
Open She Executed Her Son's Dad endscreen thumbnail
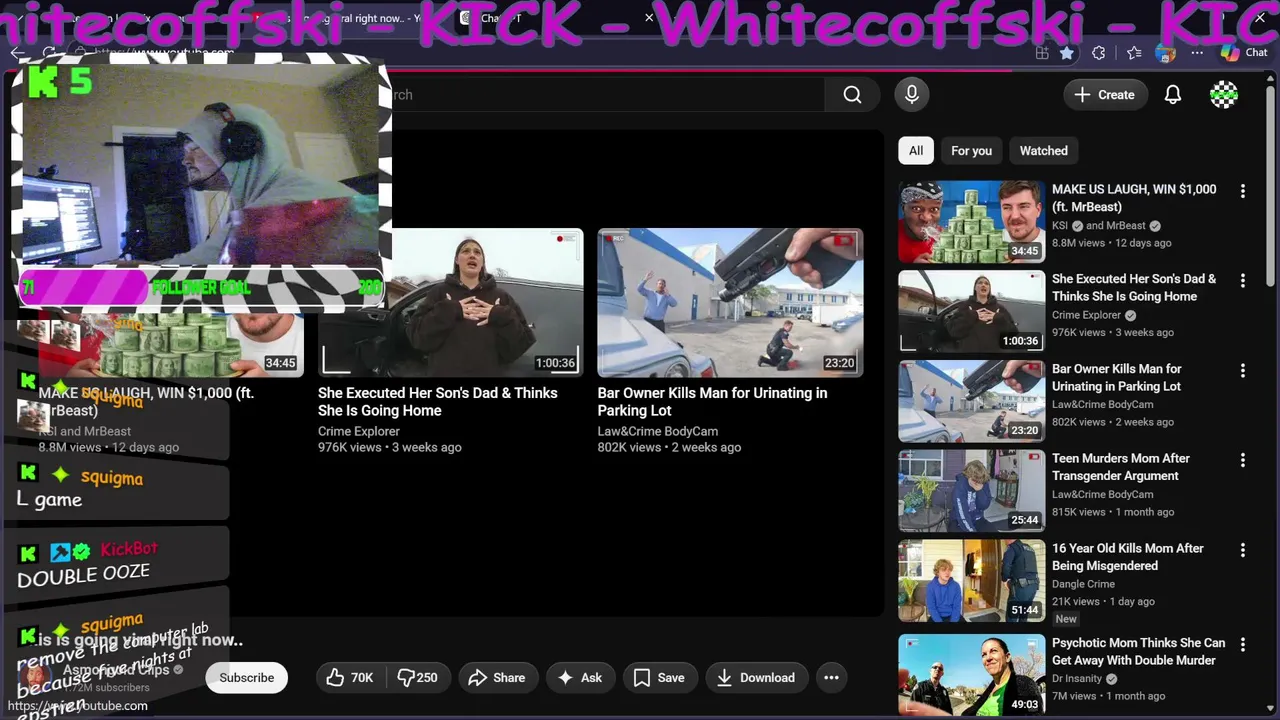point(450,303)
